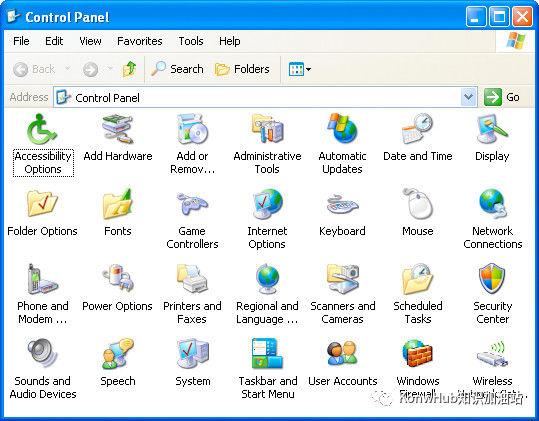The image size is (539, 421).
Task: Open the Views dropdown button
Action: 299,69
